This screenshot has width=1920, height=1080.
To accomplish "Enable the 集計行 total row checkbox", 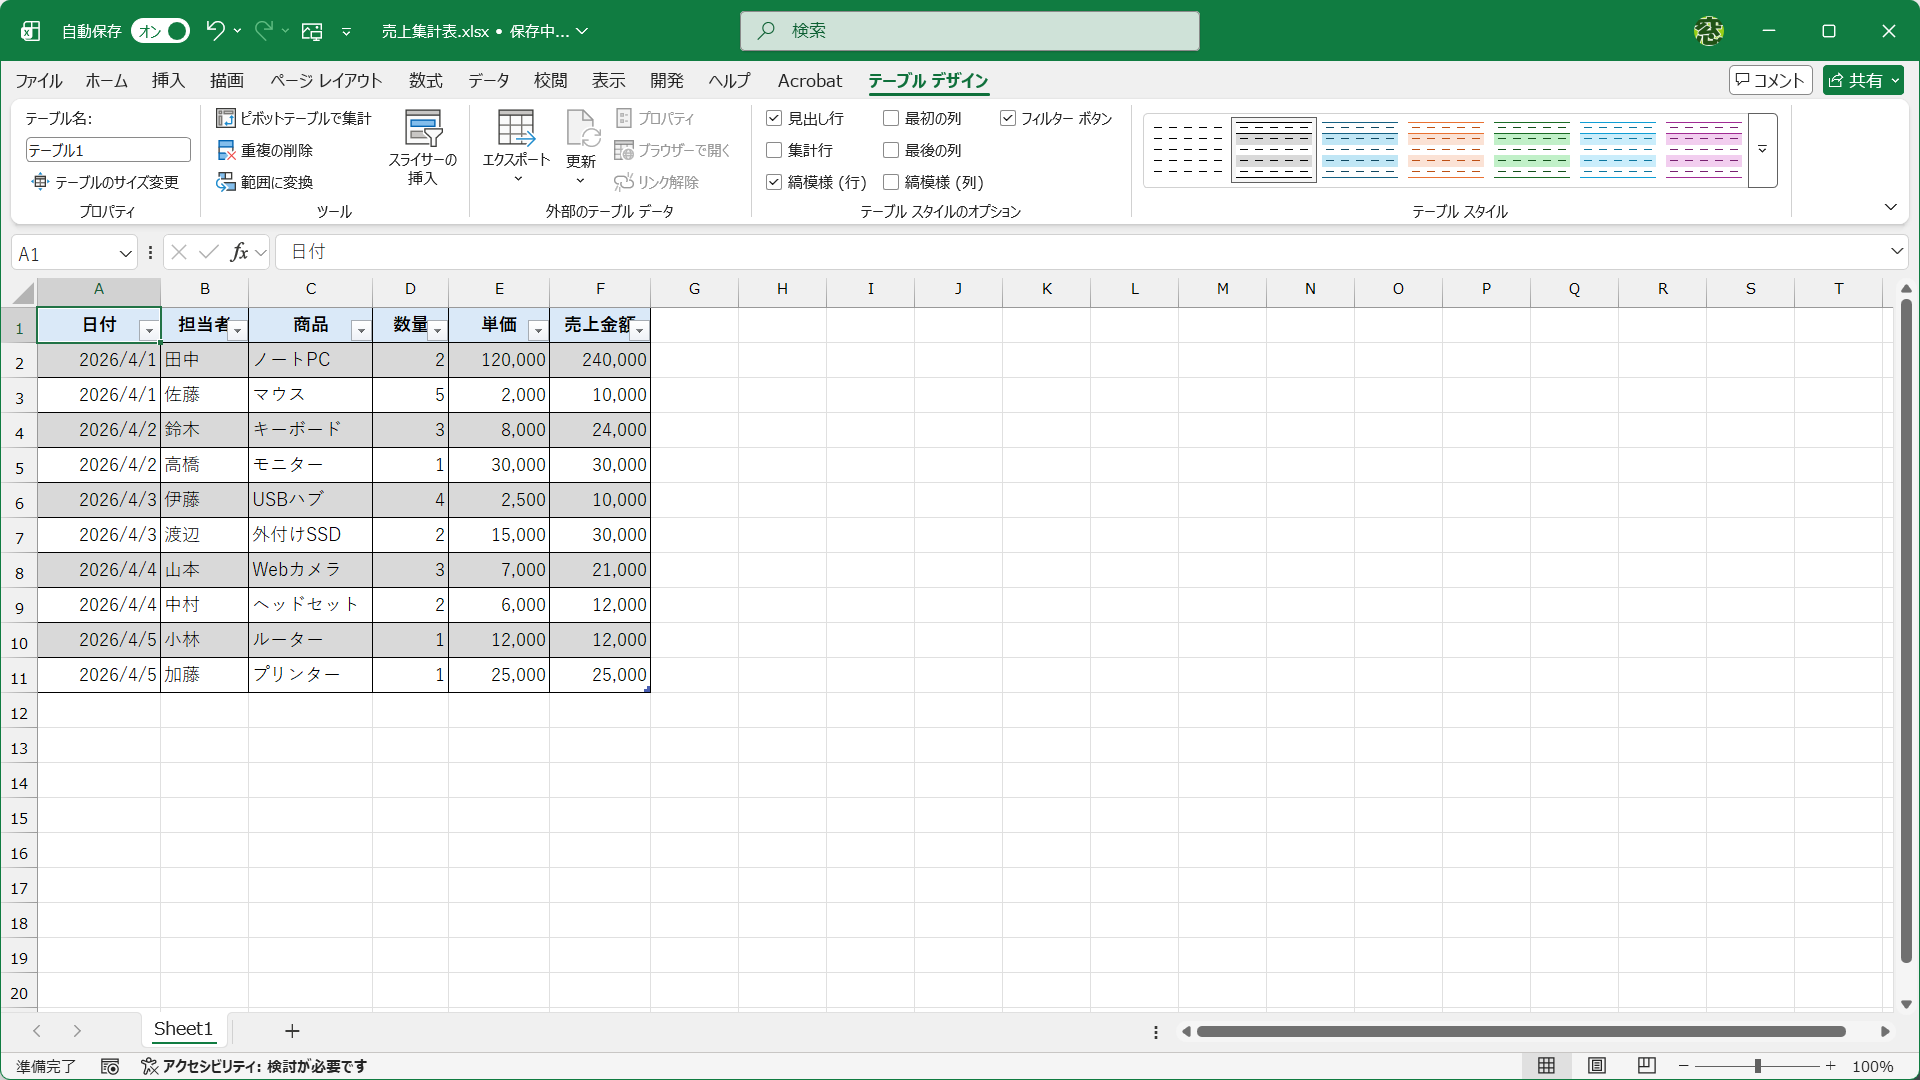I will 774,150.
